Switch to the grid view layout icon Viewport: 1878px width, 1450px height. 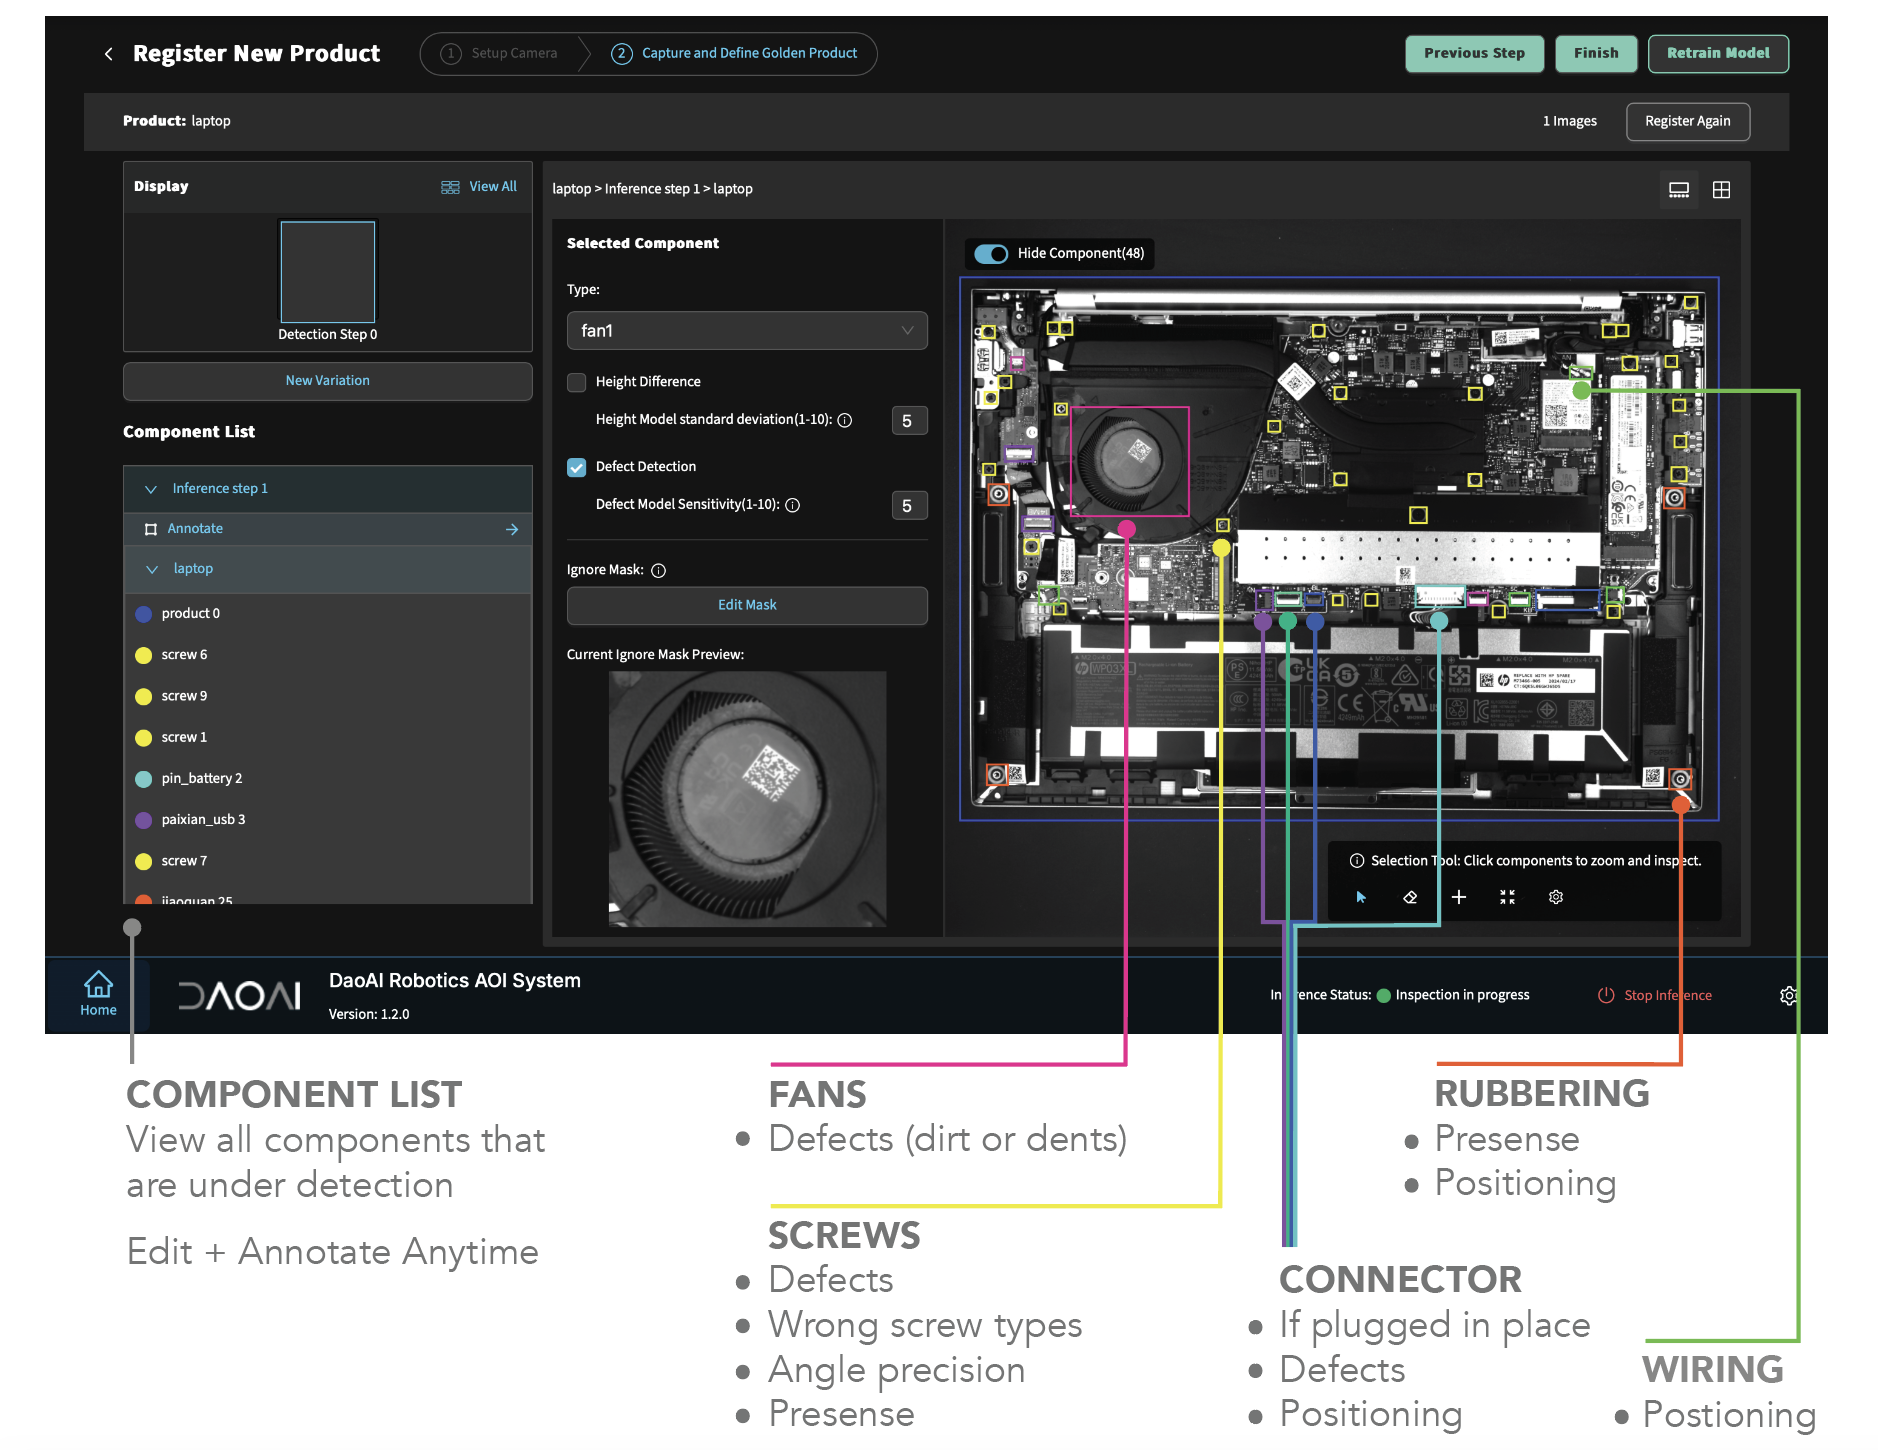[1722, 189]
